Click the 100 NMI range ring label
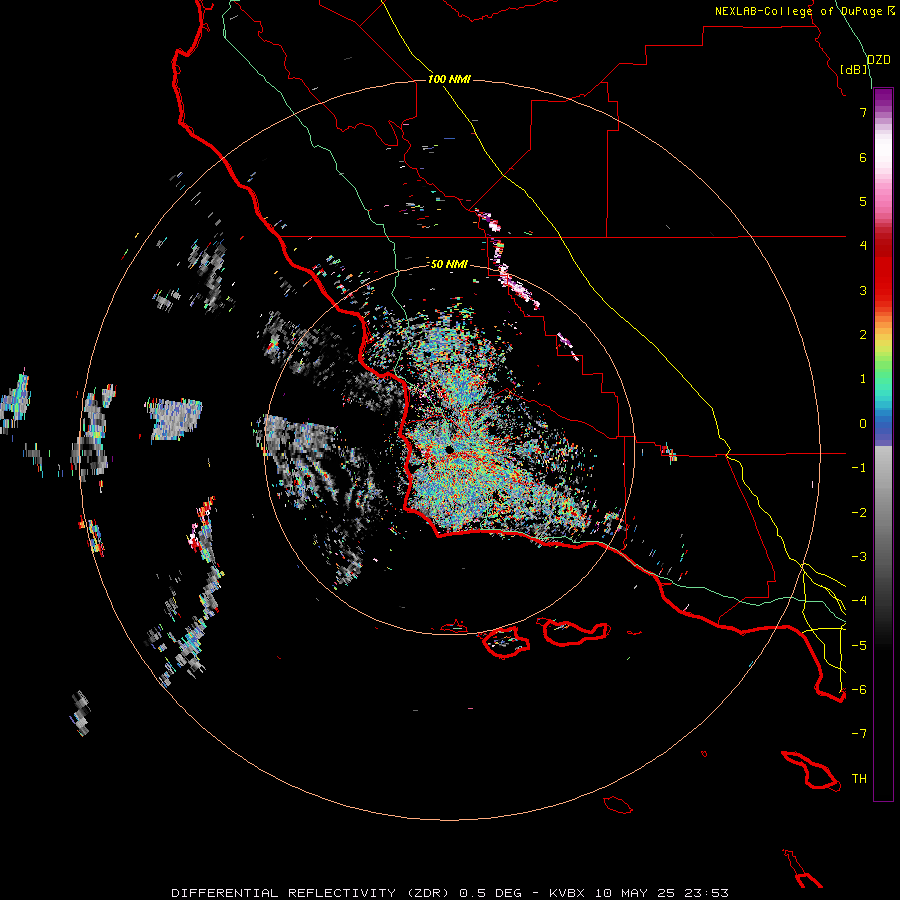This screenshot has height=900, width=900. 449,79
